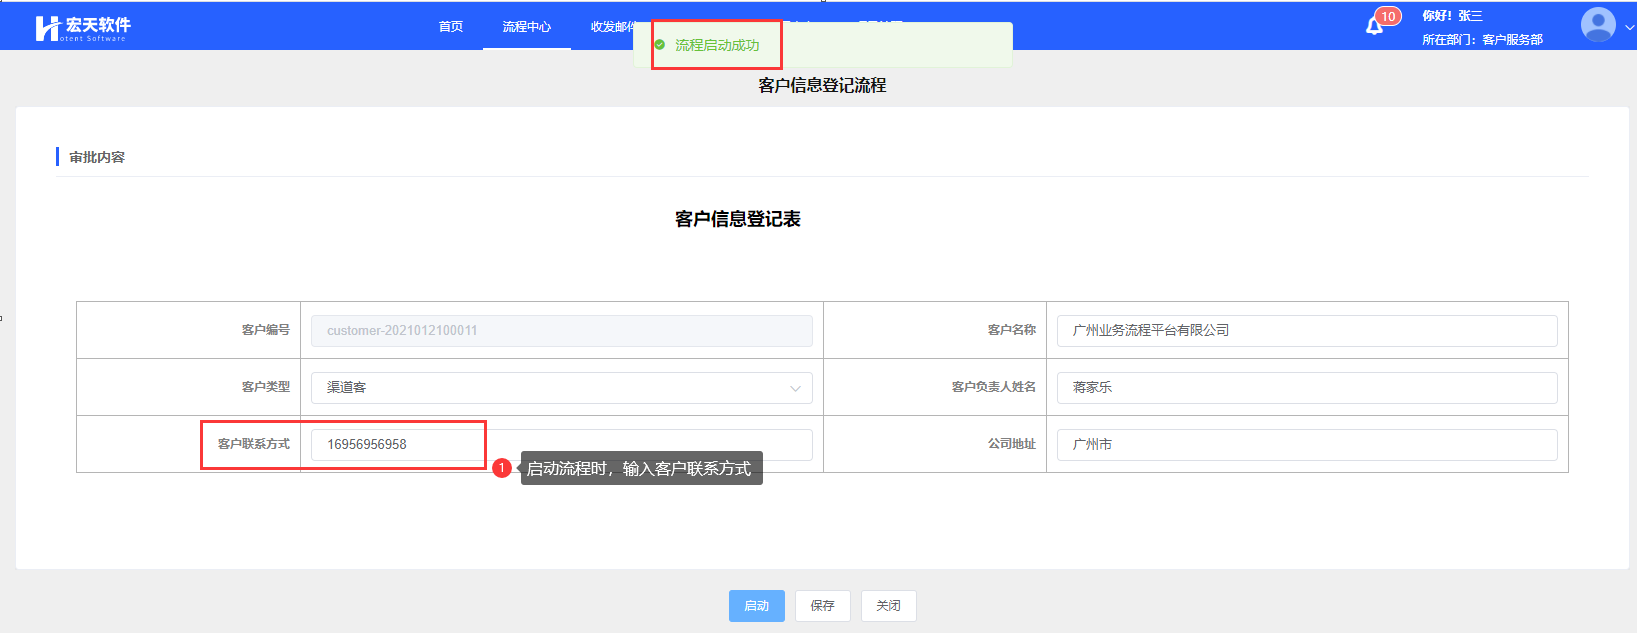This screenshot has height=633, width=1637.
Task: Focus the 客户联系方式 phone number field
Action: 561,445
